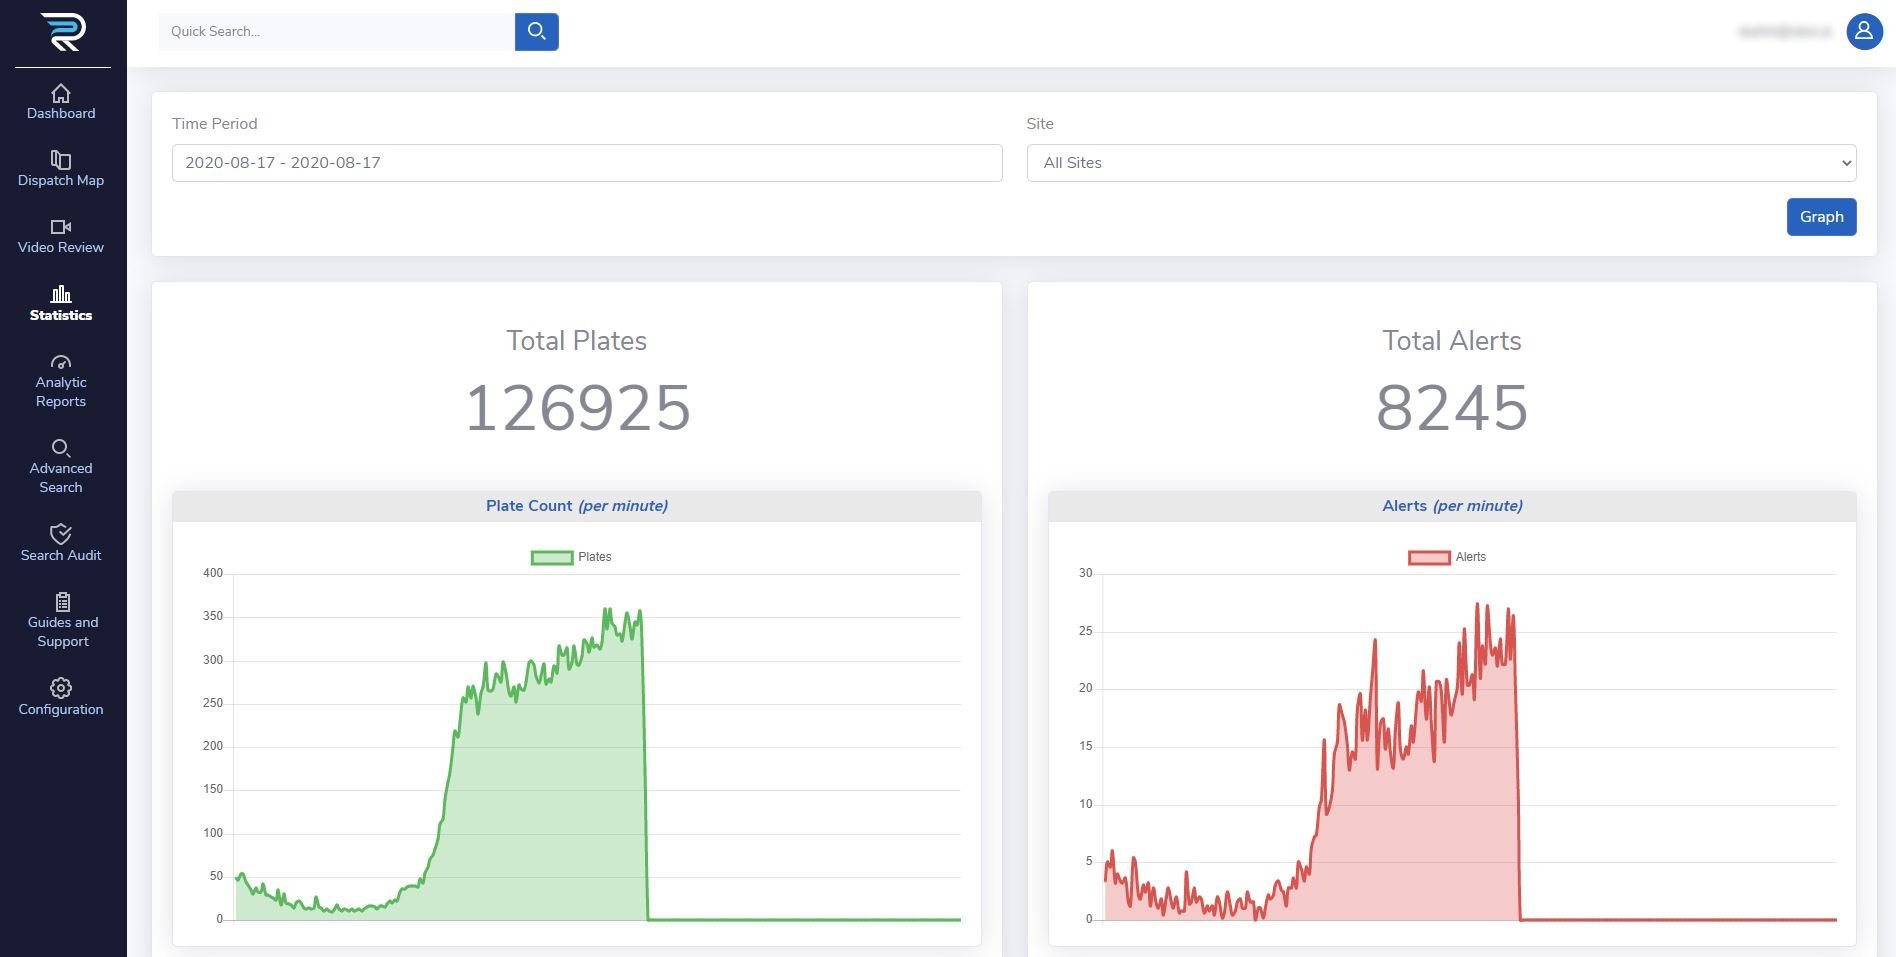
Task: Open the Dispatch Map icon
Action: tap(61, 160)
